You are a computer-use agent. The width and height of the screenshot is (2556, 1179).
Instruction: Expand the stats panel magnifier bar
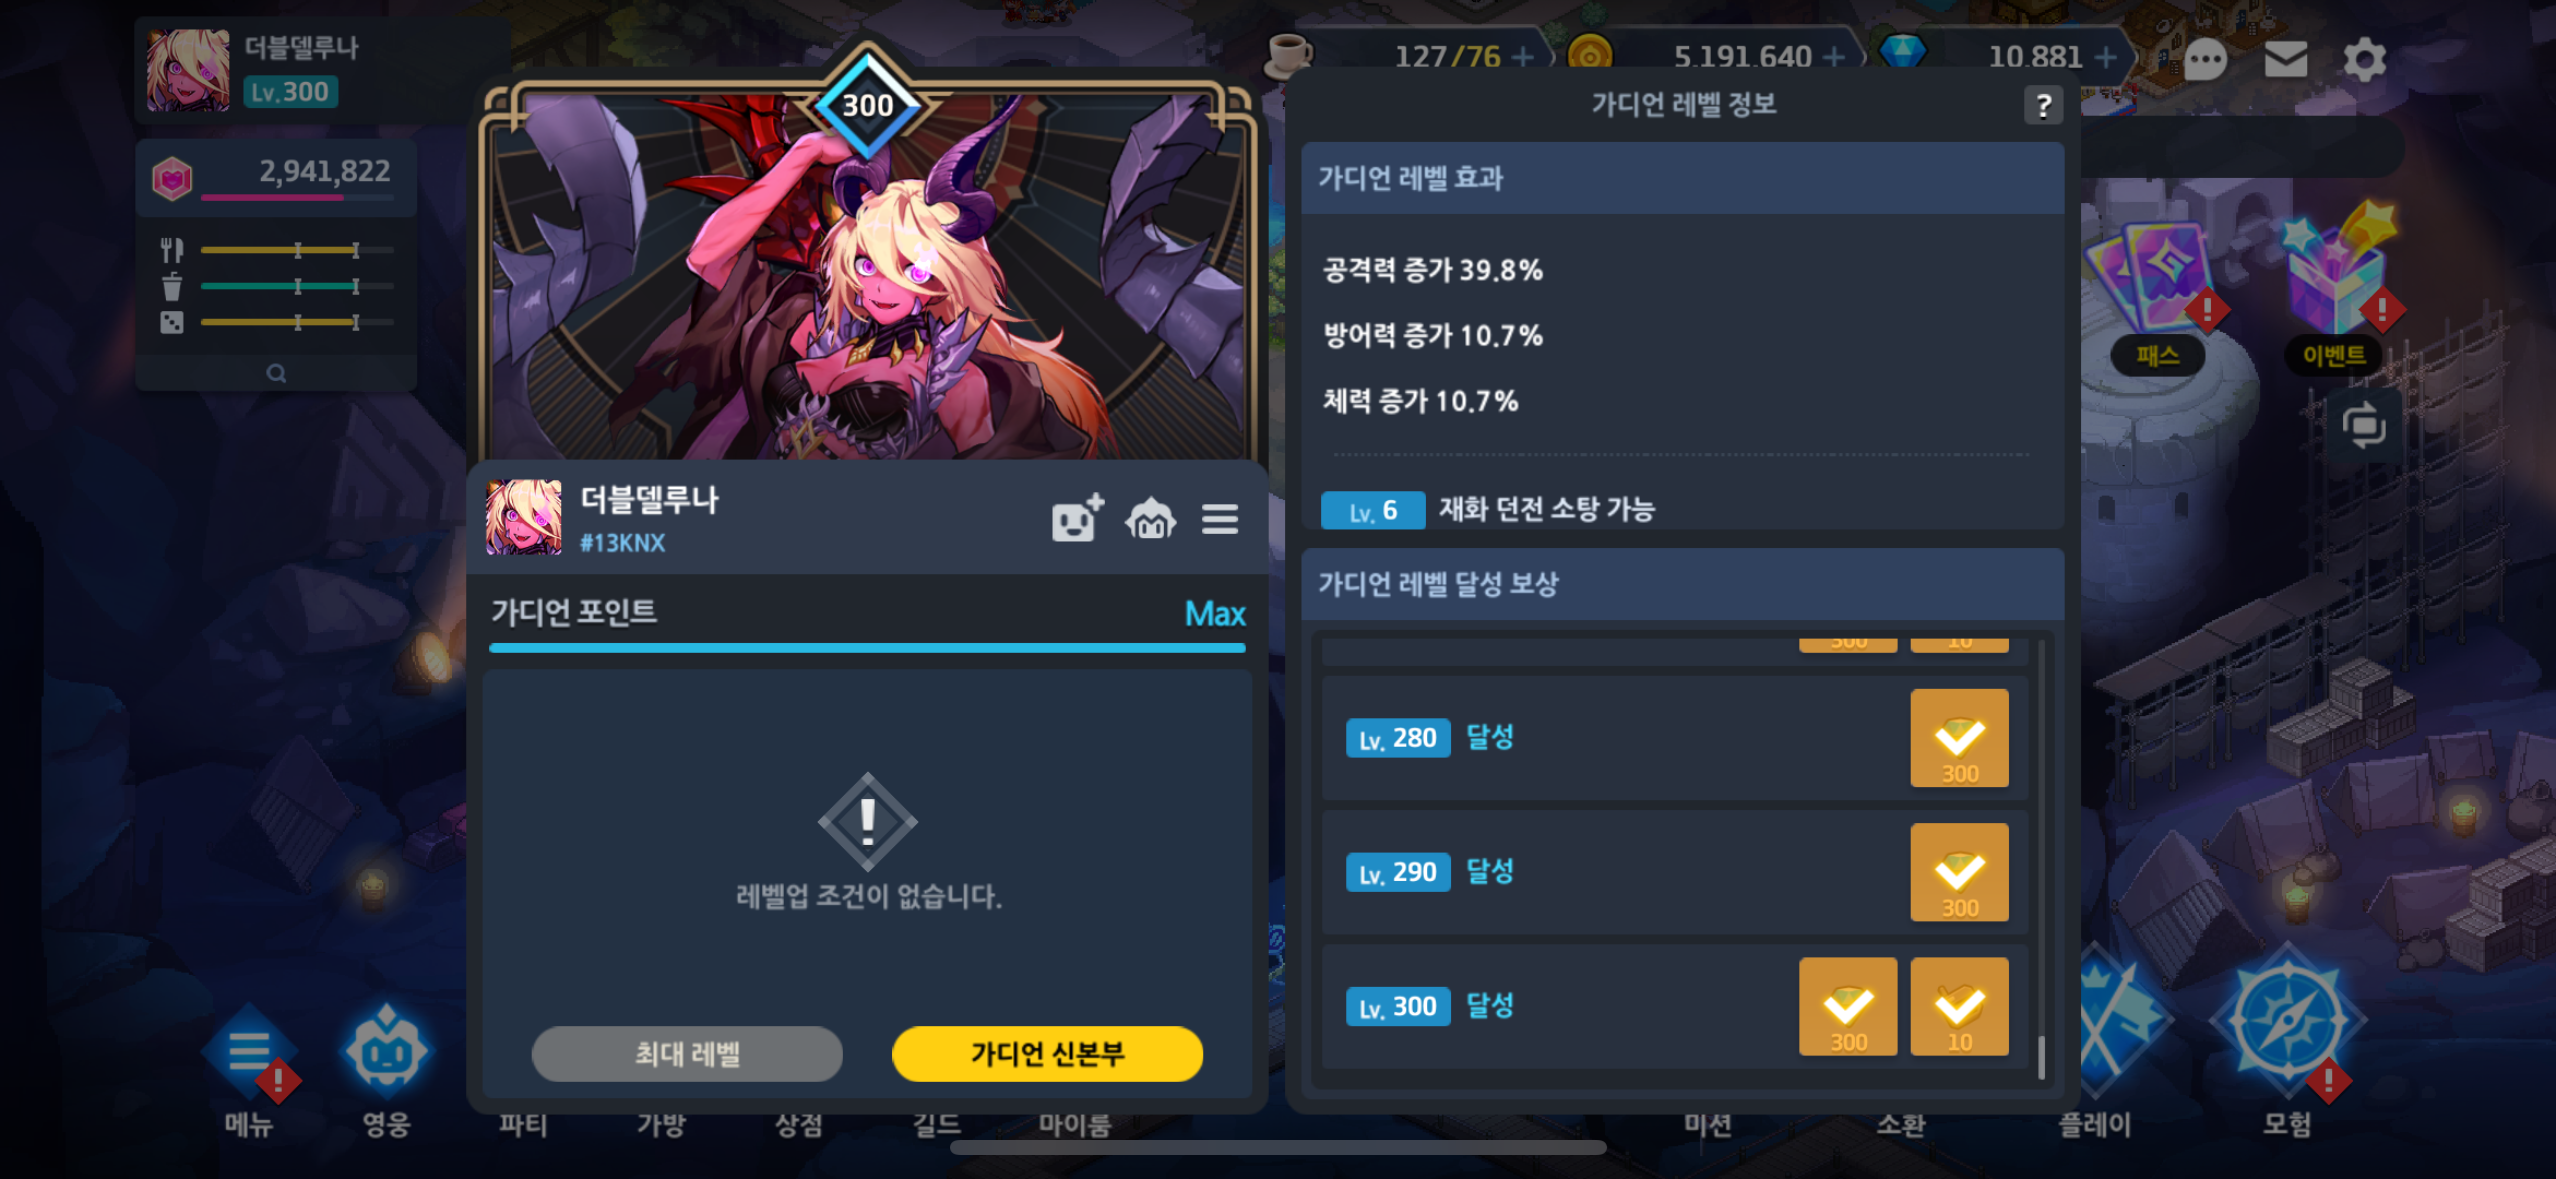point(276,373)
